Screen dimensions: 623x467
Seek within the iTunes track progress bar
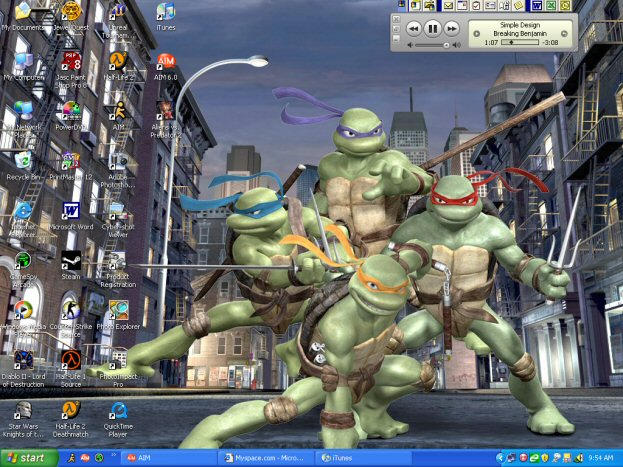pyautogui.click(x=520, y=42)
